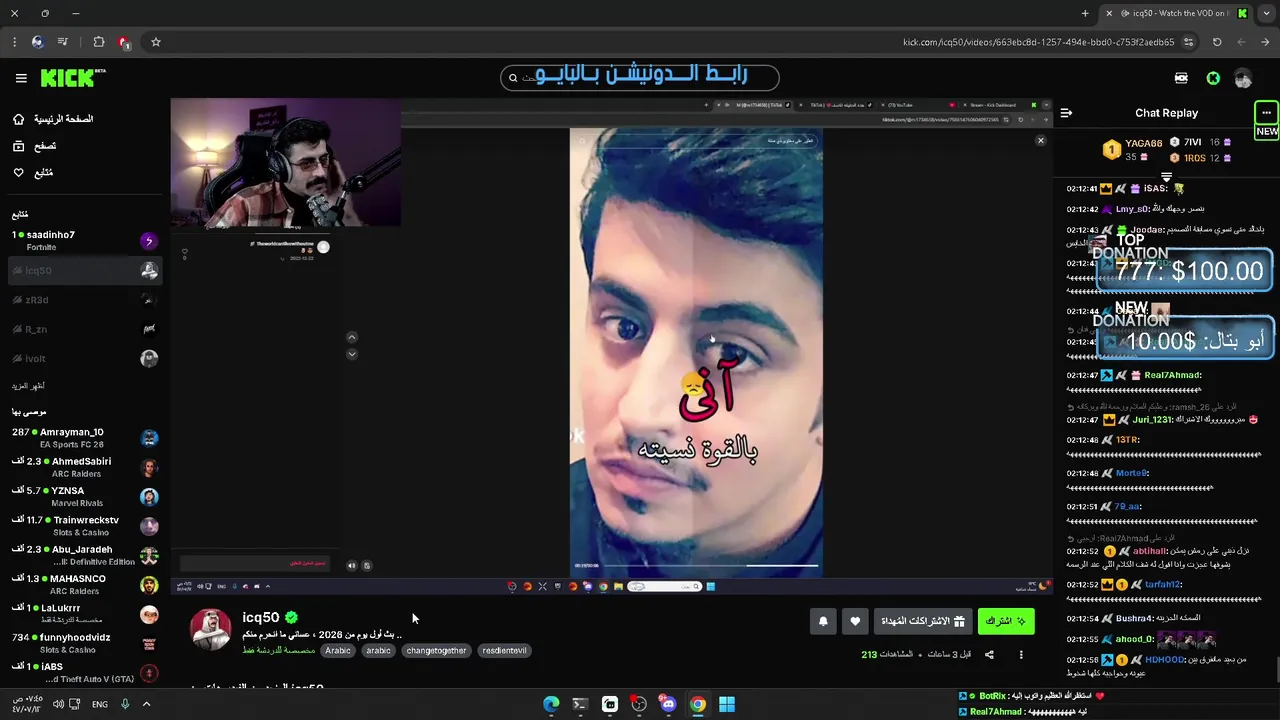Select icq50 in the followed channels list
The height and width of the screenshot is (720, 1280).
pyautogui.click(x=85, y=270)
